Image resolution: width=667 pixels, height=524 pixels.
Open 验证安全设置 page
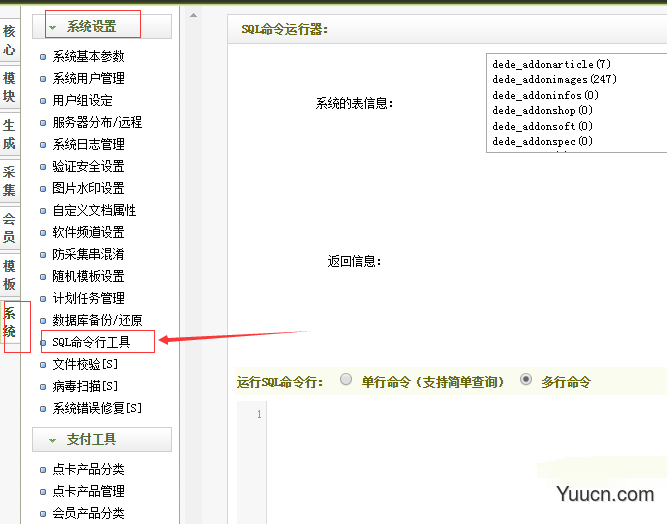coord(88,166)
